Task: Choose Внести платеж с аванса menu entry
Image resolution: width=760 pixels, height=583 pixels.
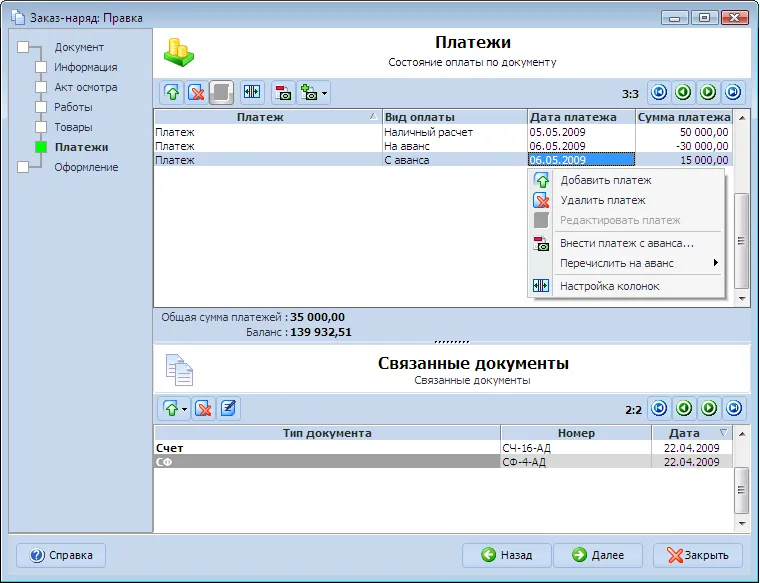Action: point(626,243)
